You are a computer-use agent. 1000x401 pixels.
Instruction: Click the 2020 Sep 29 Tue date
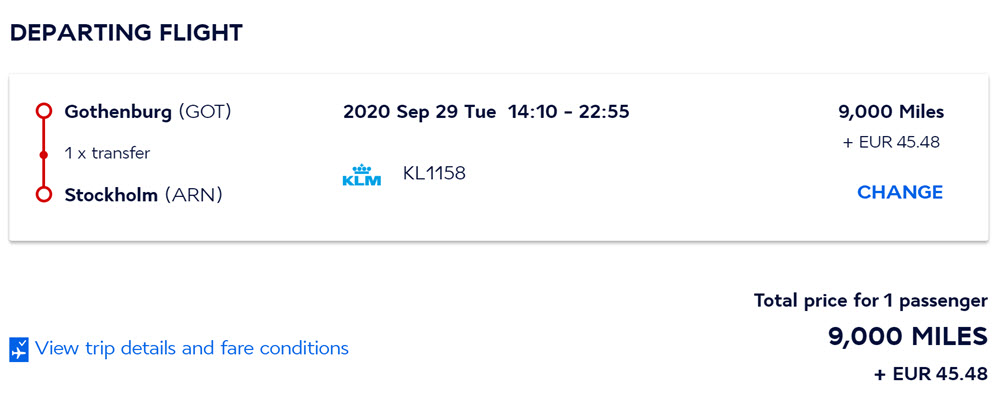pos(420,112)
